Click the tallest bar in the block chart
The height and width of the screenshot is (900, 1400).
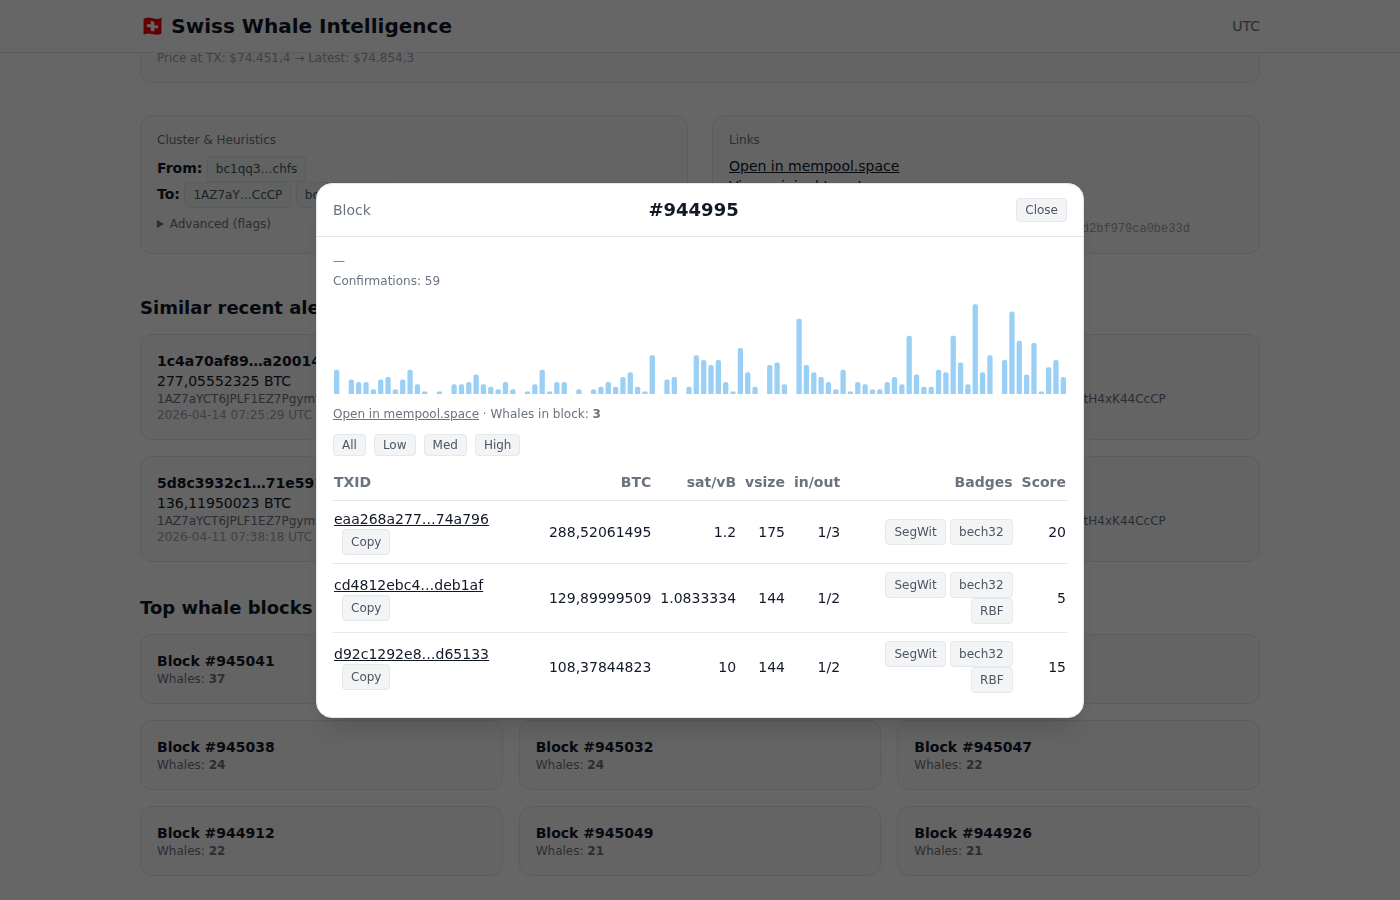point(975,349)
